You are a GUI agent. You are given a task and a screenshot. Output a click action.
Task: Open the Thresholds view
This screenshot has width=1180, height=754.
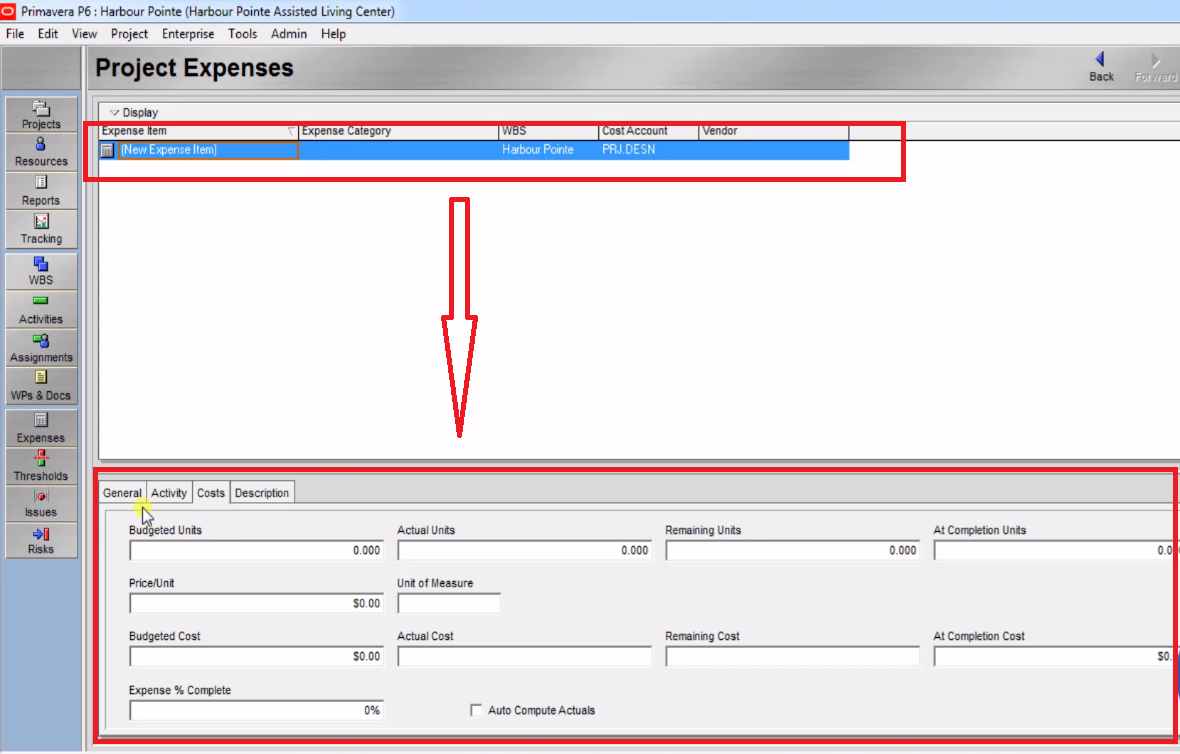pos(41,464)
